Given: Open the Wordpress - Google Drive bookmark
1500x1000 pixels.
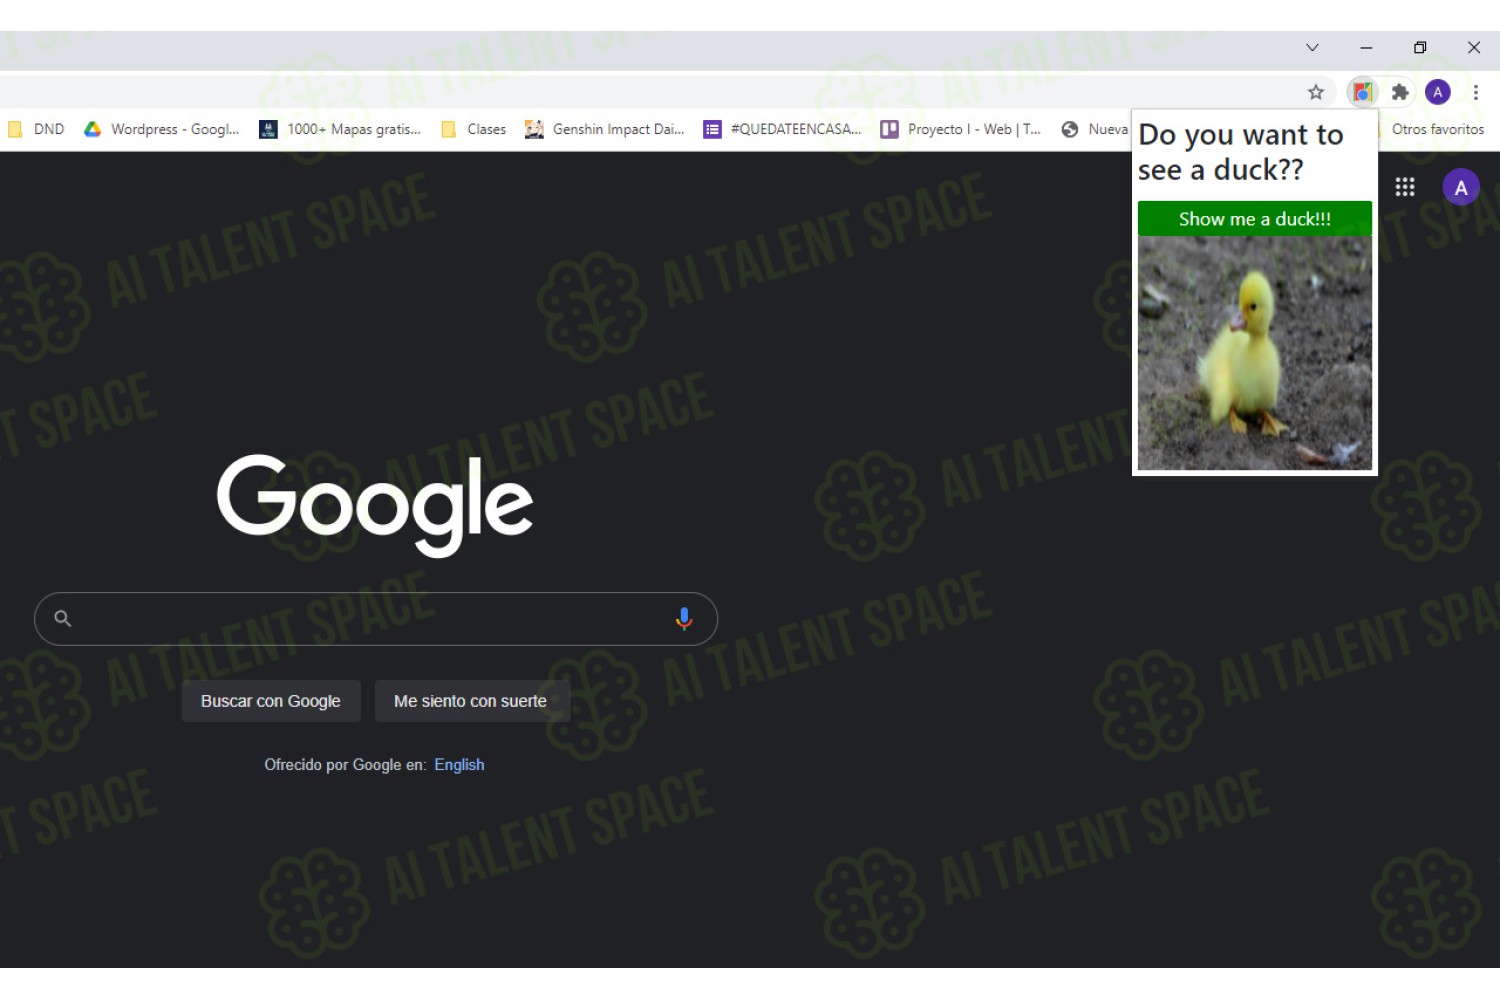Looking at the screenshot, I should 162,129.
